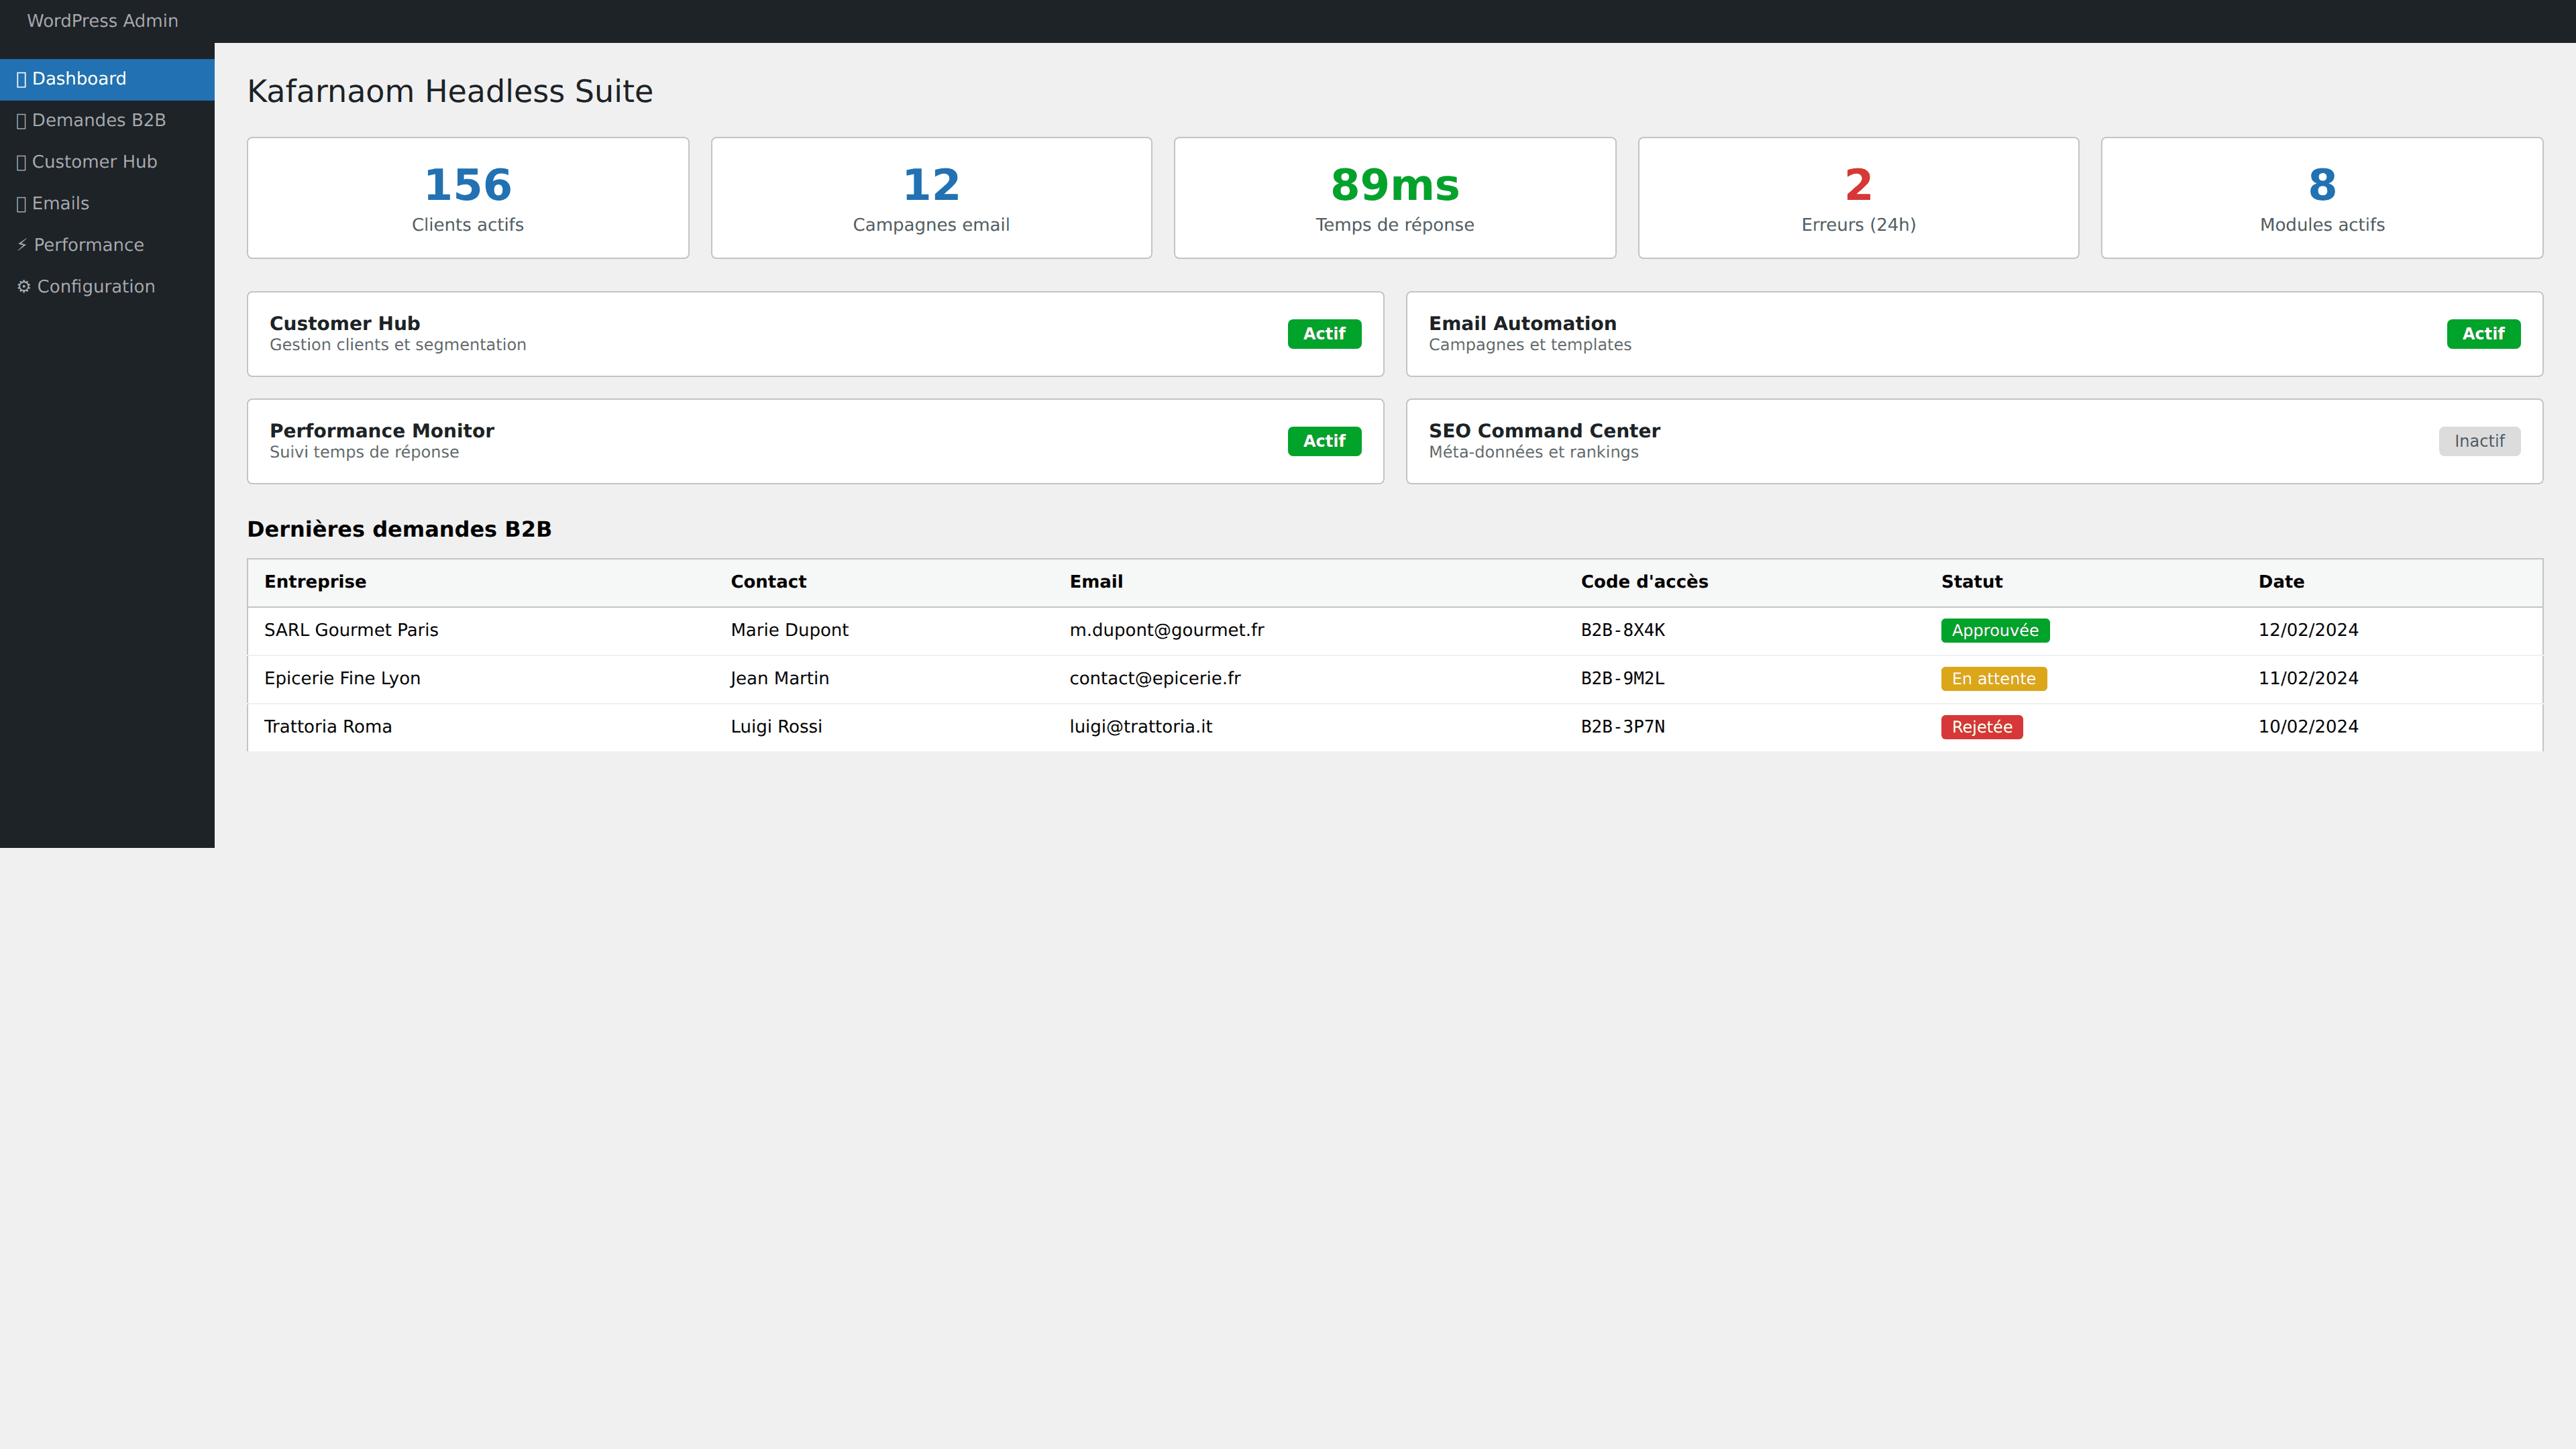
Task: Disable the Performance Monitor Actif button
Action: coord(1324,441)
